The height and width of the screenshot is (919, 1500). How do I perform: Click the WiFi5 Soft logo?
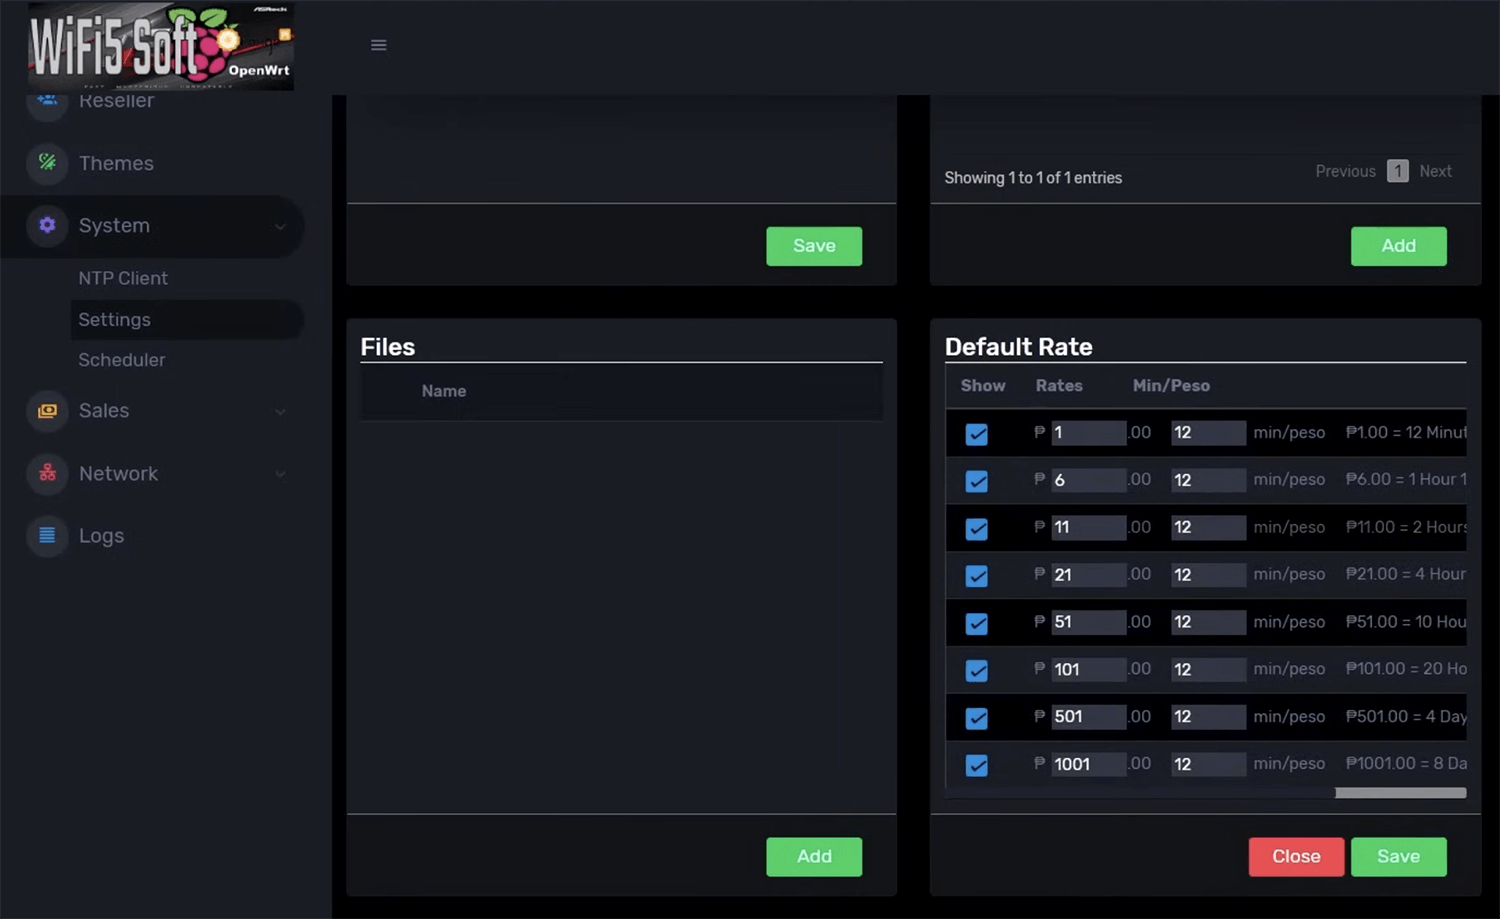click(160, 46)
